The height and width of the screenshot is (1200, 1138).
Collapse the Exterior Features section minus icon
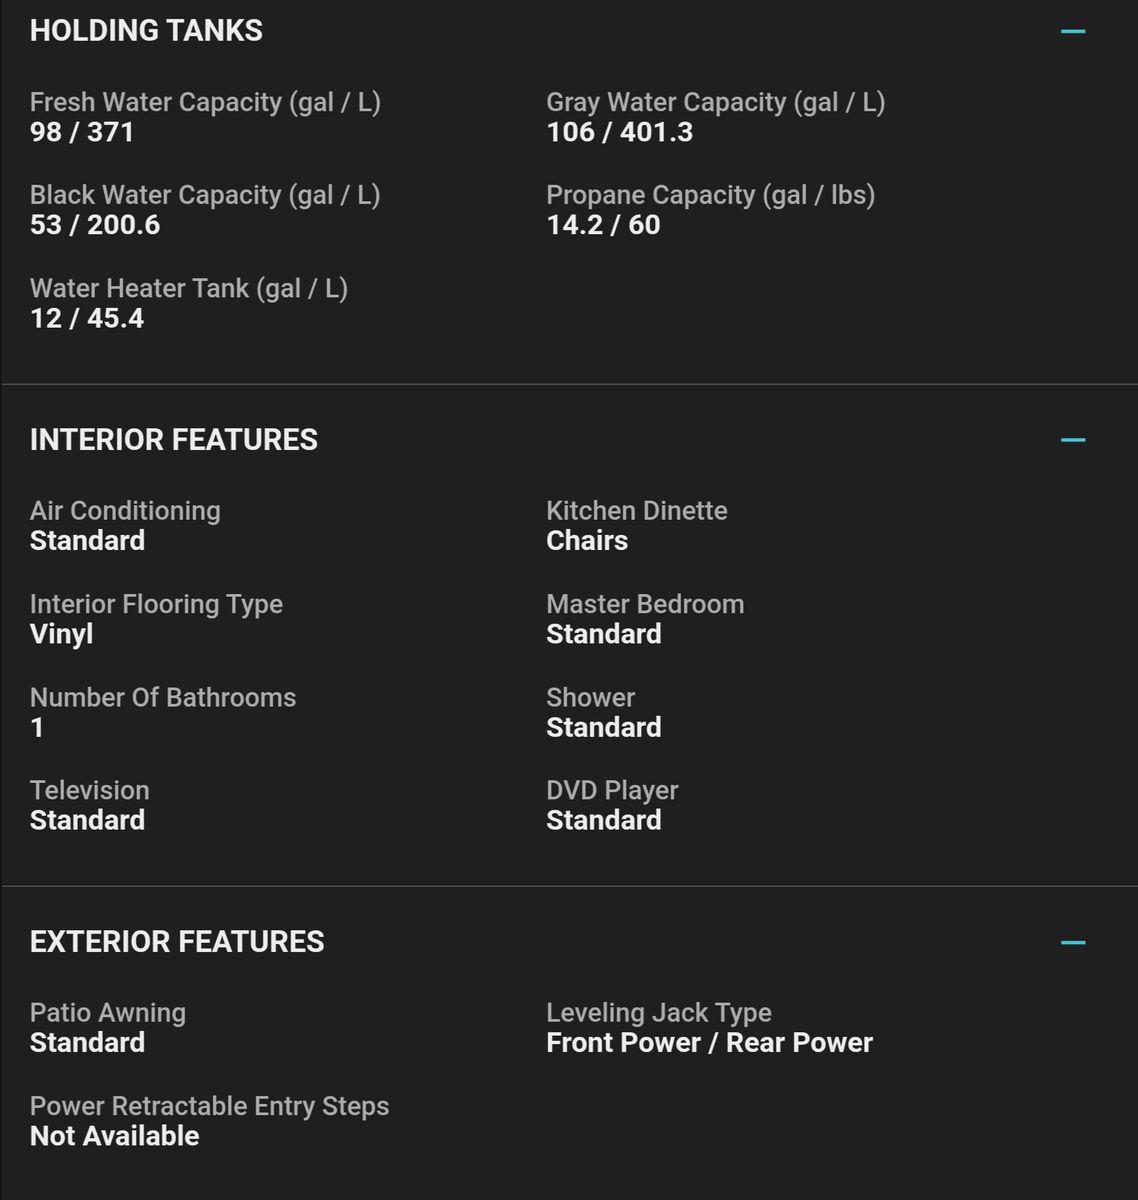(1073, 942)
